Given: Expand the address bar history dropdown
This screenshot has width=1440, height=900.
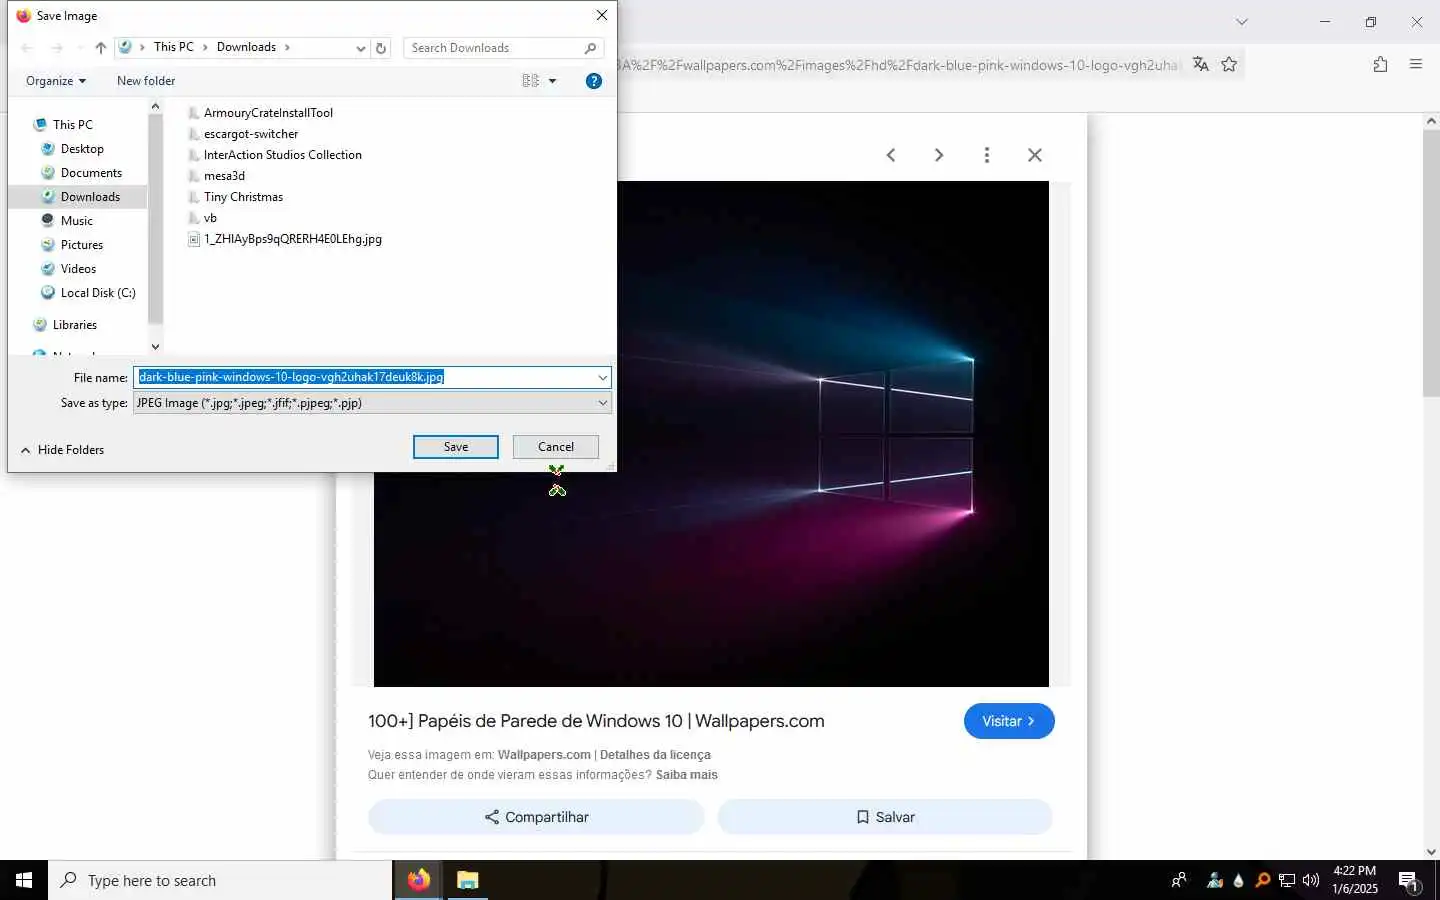Looking at the screenshot, I should (x=360, y=48).
